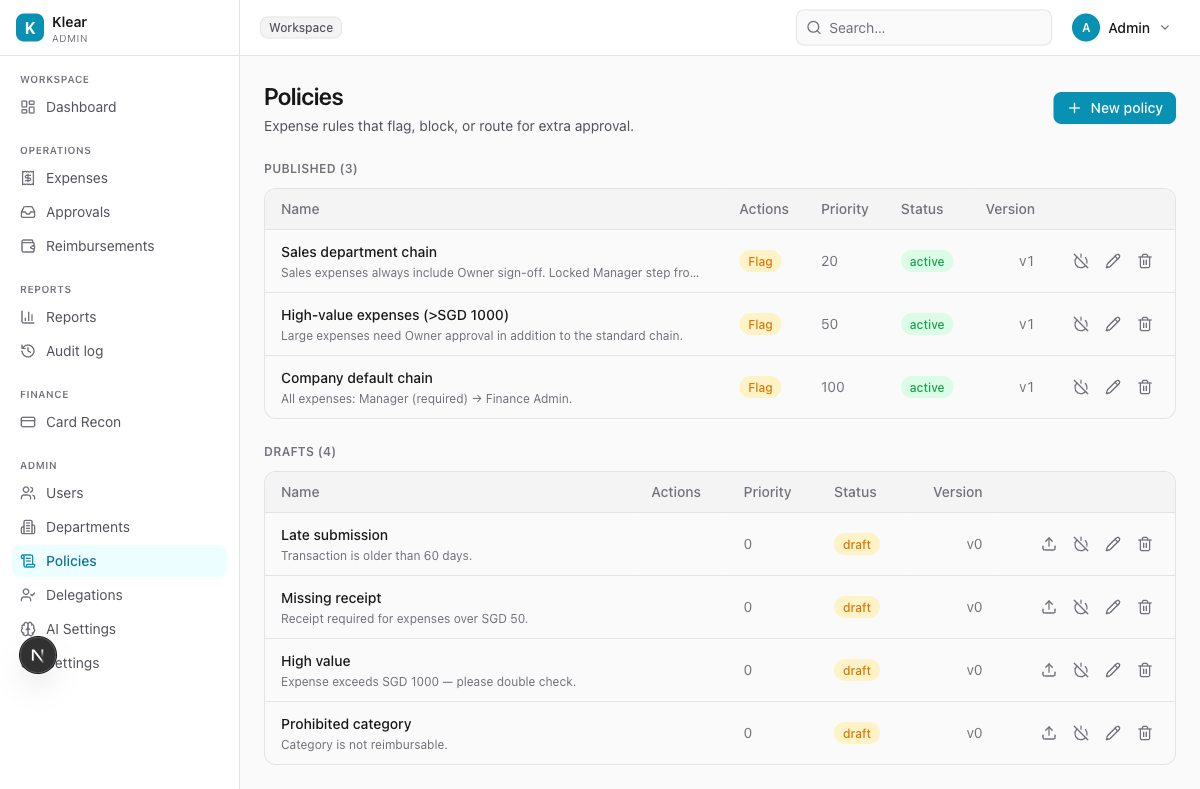Screen dimensions: 1200x789
Task: Open Audit log in sidebar
Action: coord(120,351)
